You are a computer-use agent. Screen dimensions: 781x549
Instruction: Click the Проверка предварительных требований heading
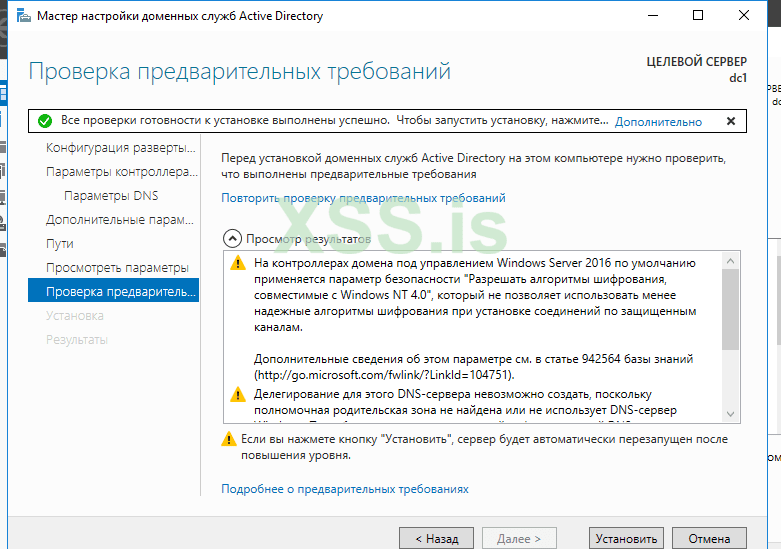tap(240, 71)
